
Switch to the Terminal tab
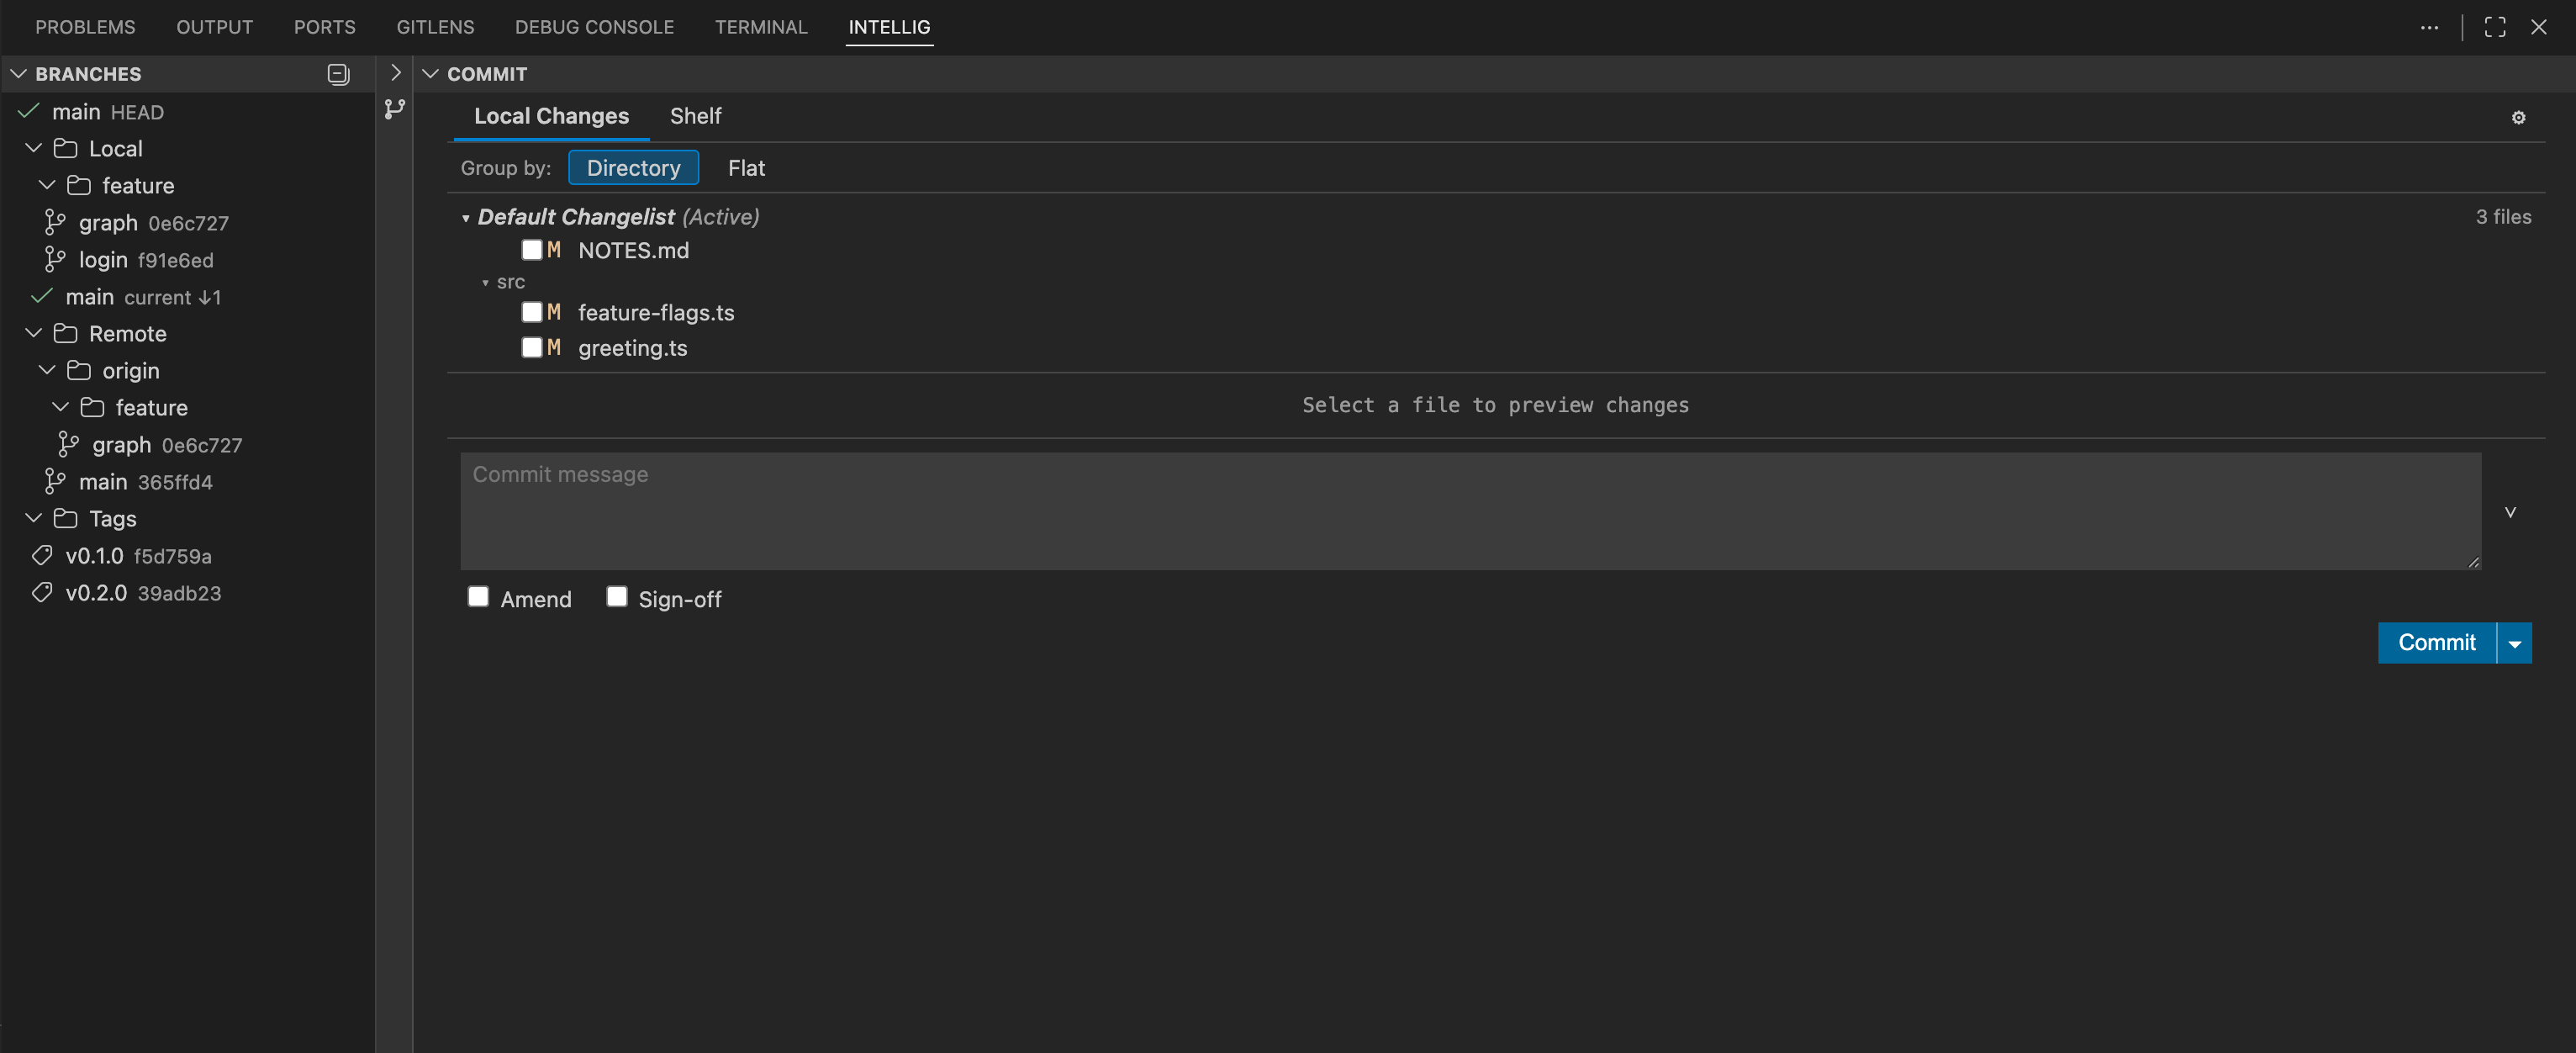point(761,27)
